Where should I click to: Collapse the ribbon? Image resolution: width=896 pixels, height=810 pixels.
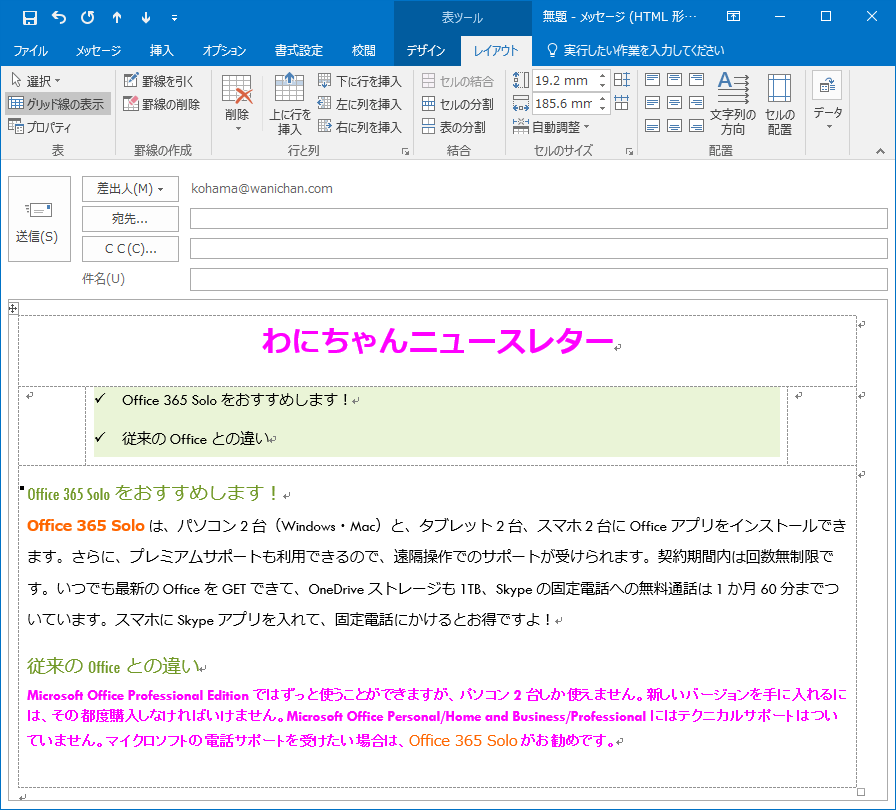[x=881, y=151]
